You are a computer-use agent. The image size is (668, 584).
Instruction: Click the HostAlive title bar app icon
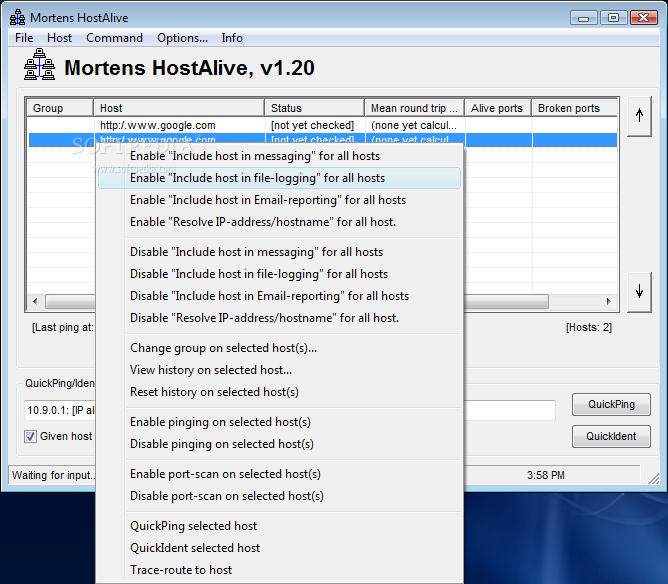coord(17,17)
